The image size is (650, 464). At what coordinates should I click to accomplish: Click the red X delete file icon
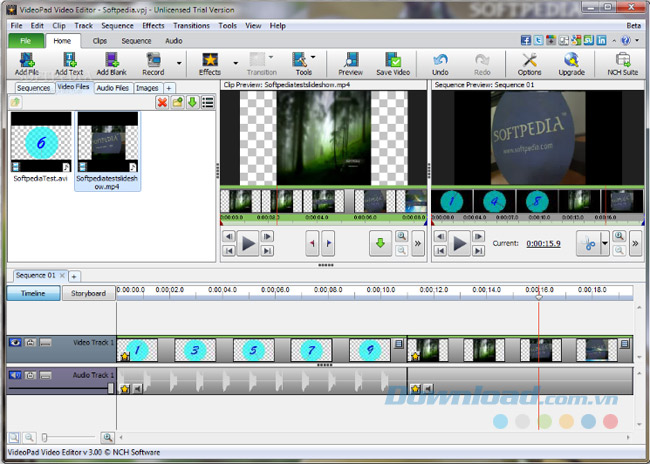(162, 102)
